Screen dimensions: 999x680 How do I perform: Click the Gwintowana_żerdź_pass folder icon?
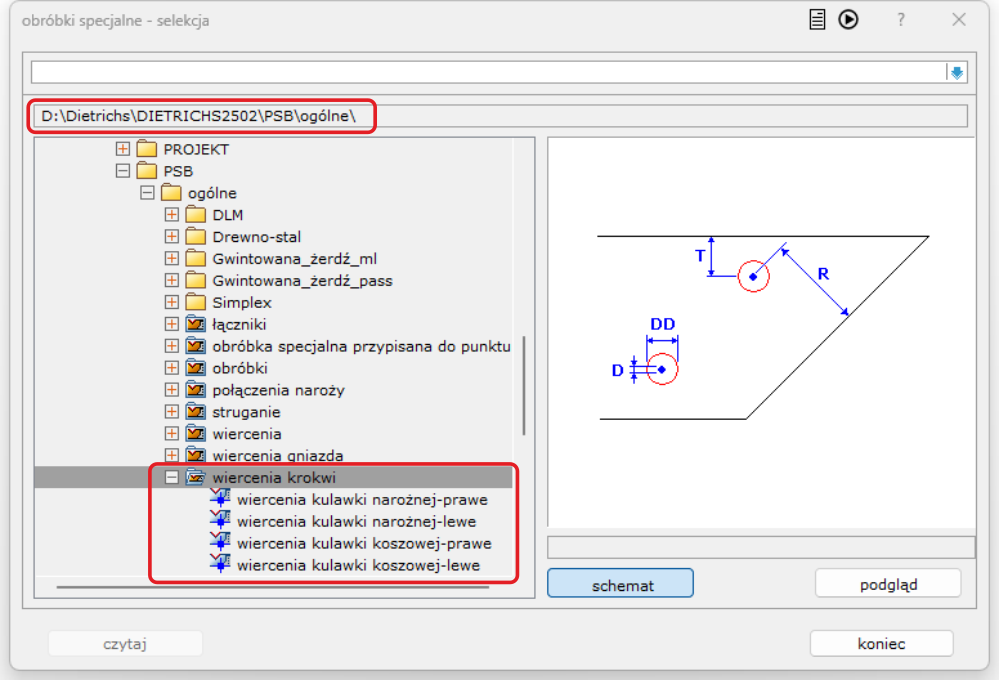(x=196, y=280)
